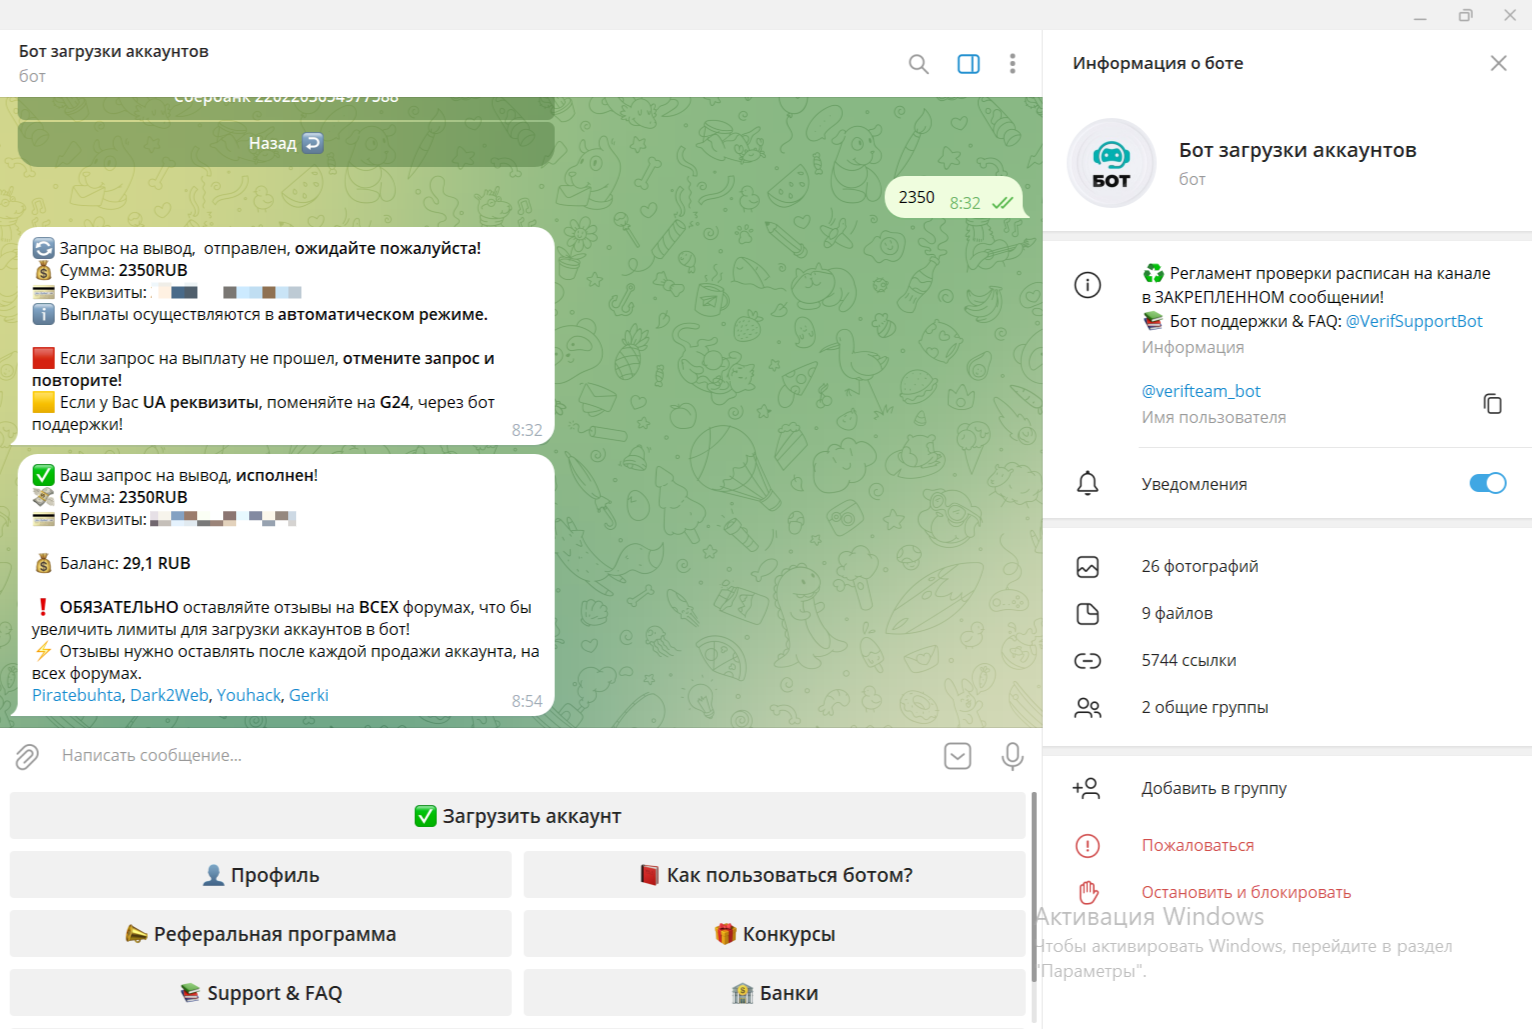Open the 26 фотографий shared media
Image resolution: width=1532 pixels, height=1029 pixels.
[x=1199, y=567]
